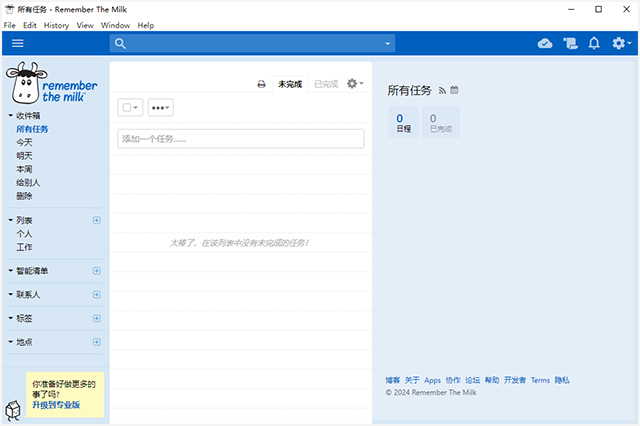Add a location with 地点 plus icon
640x426 pixels.
click(97, 342)
